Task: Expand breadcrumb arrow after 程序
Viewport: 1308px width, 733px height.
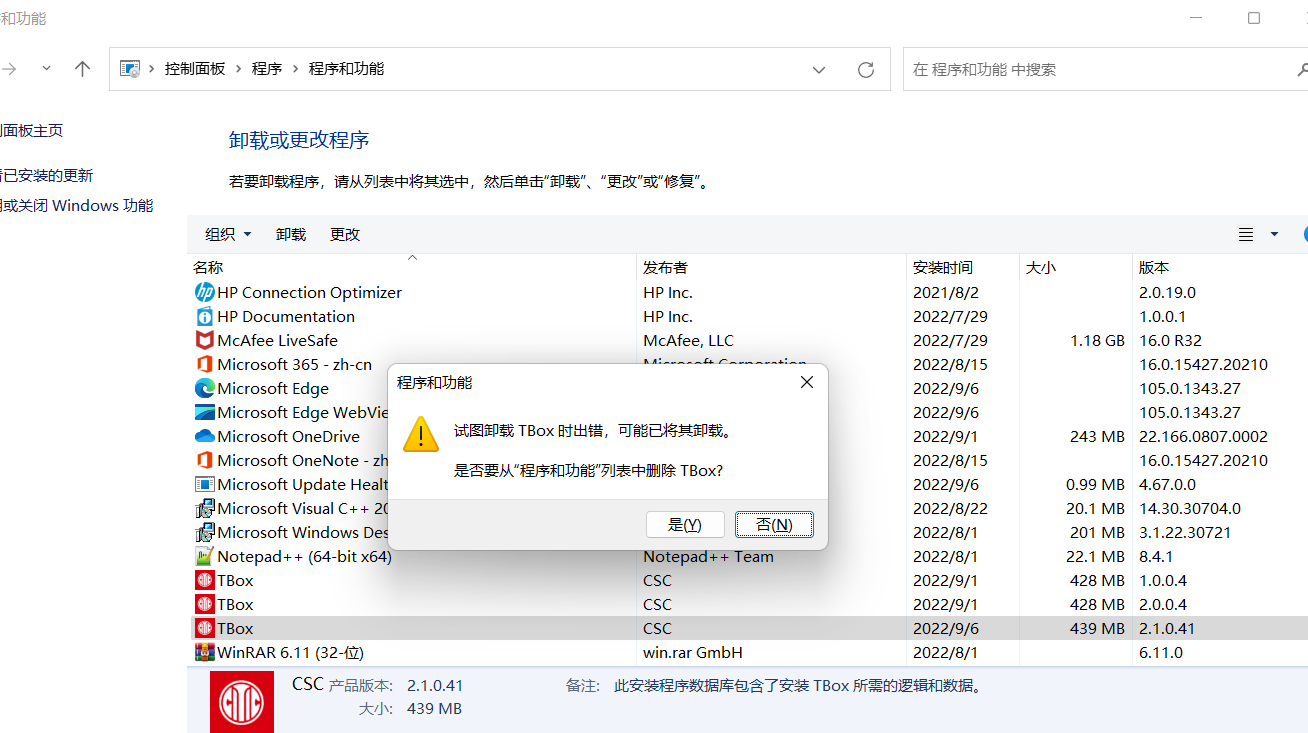Action: (x=295, y=69)
